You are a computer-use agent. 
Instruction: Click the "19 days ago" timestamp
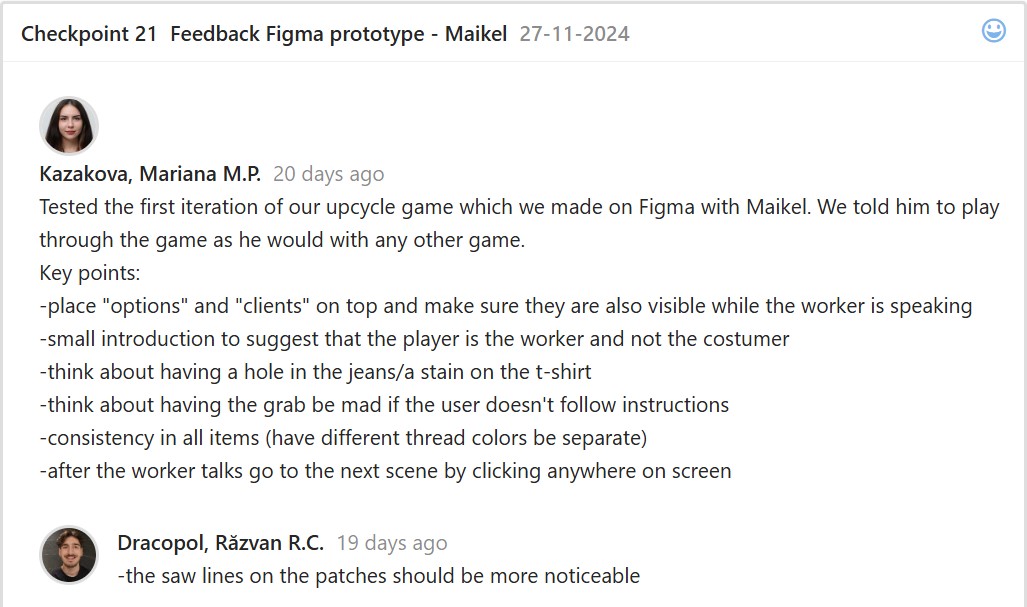point(392,543)
